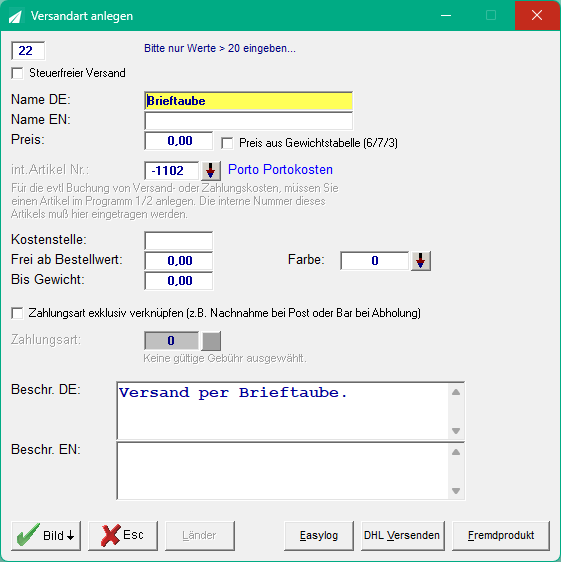Click into the Kostenstelle field
561x562 pixels.
(179, 240)
